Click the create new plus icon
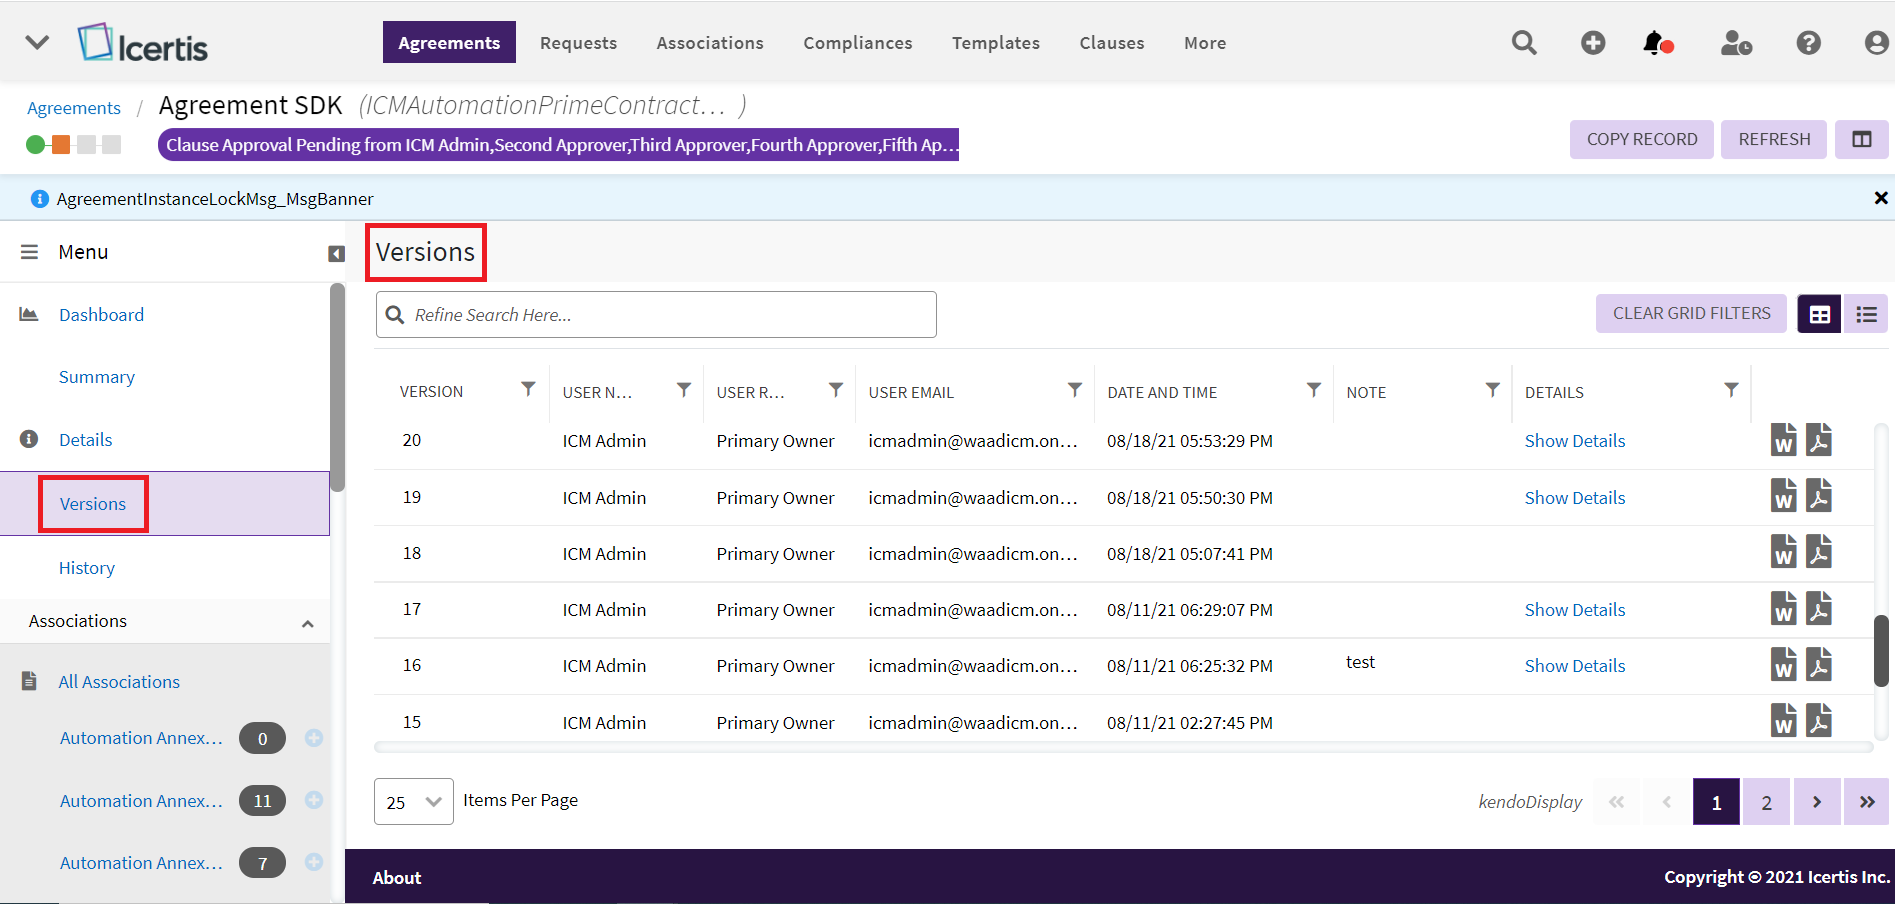Image resolution: width=1895 pixels, height=904 pixels. [1593, 43]
